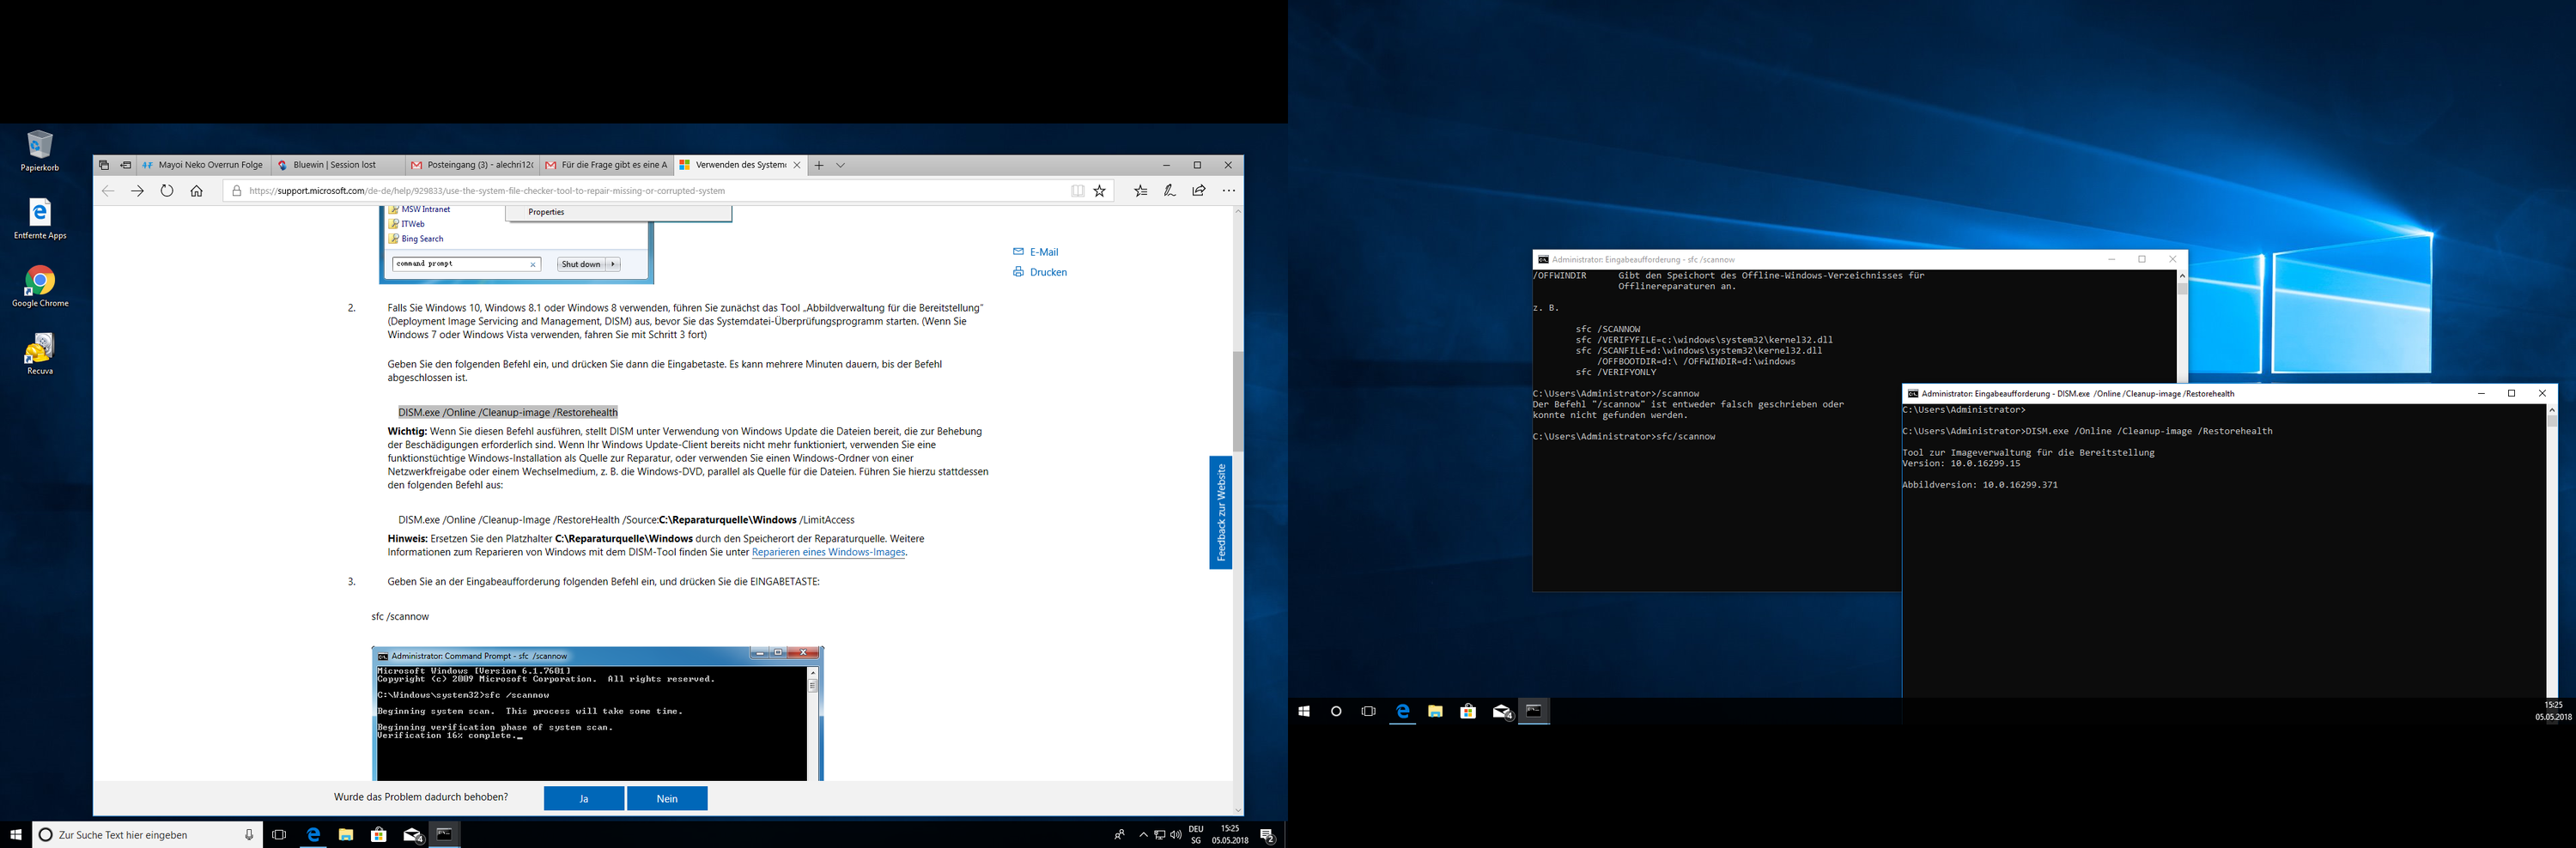
Task: Open the Edge favorites hub
Action: [1141, 191]
